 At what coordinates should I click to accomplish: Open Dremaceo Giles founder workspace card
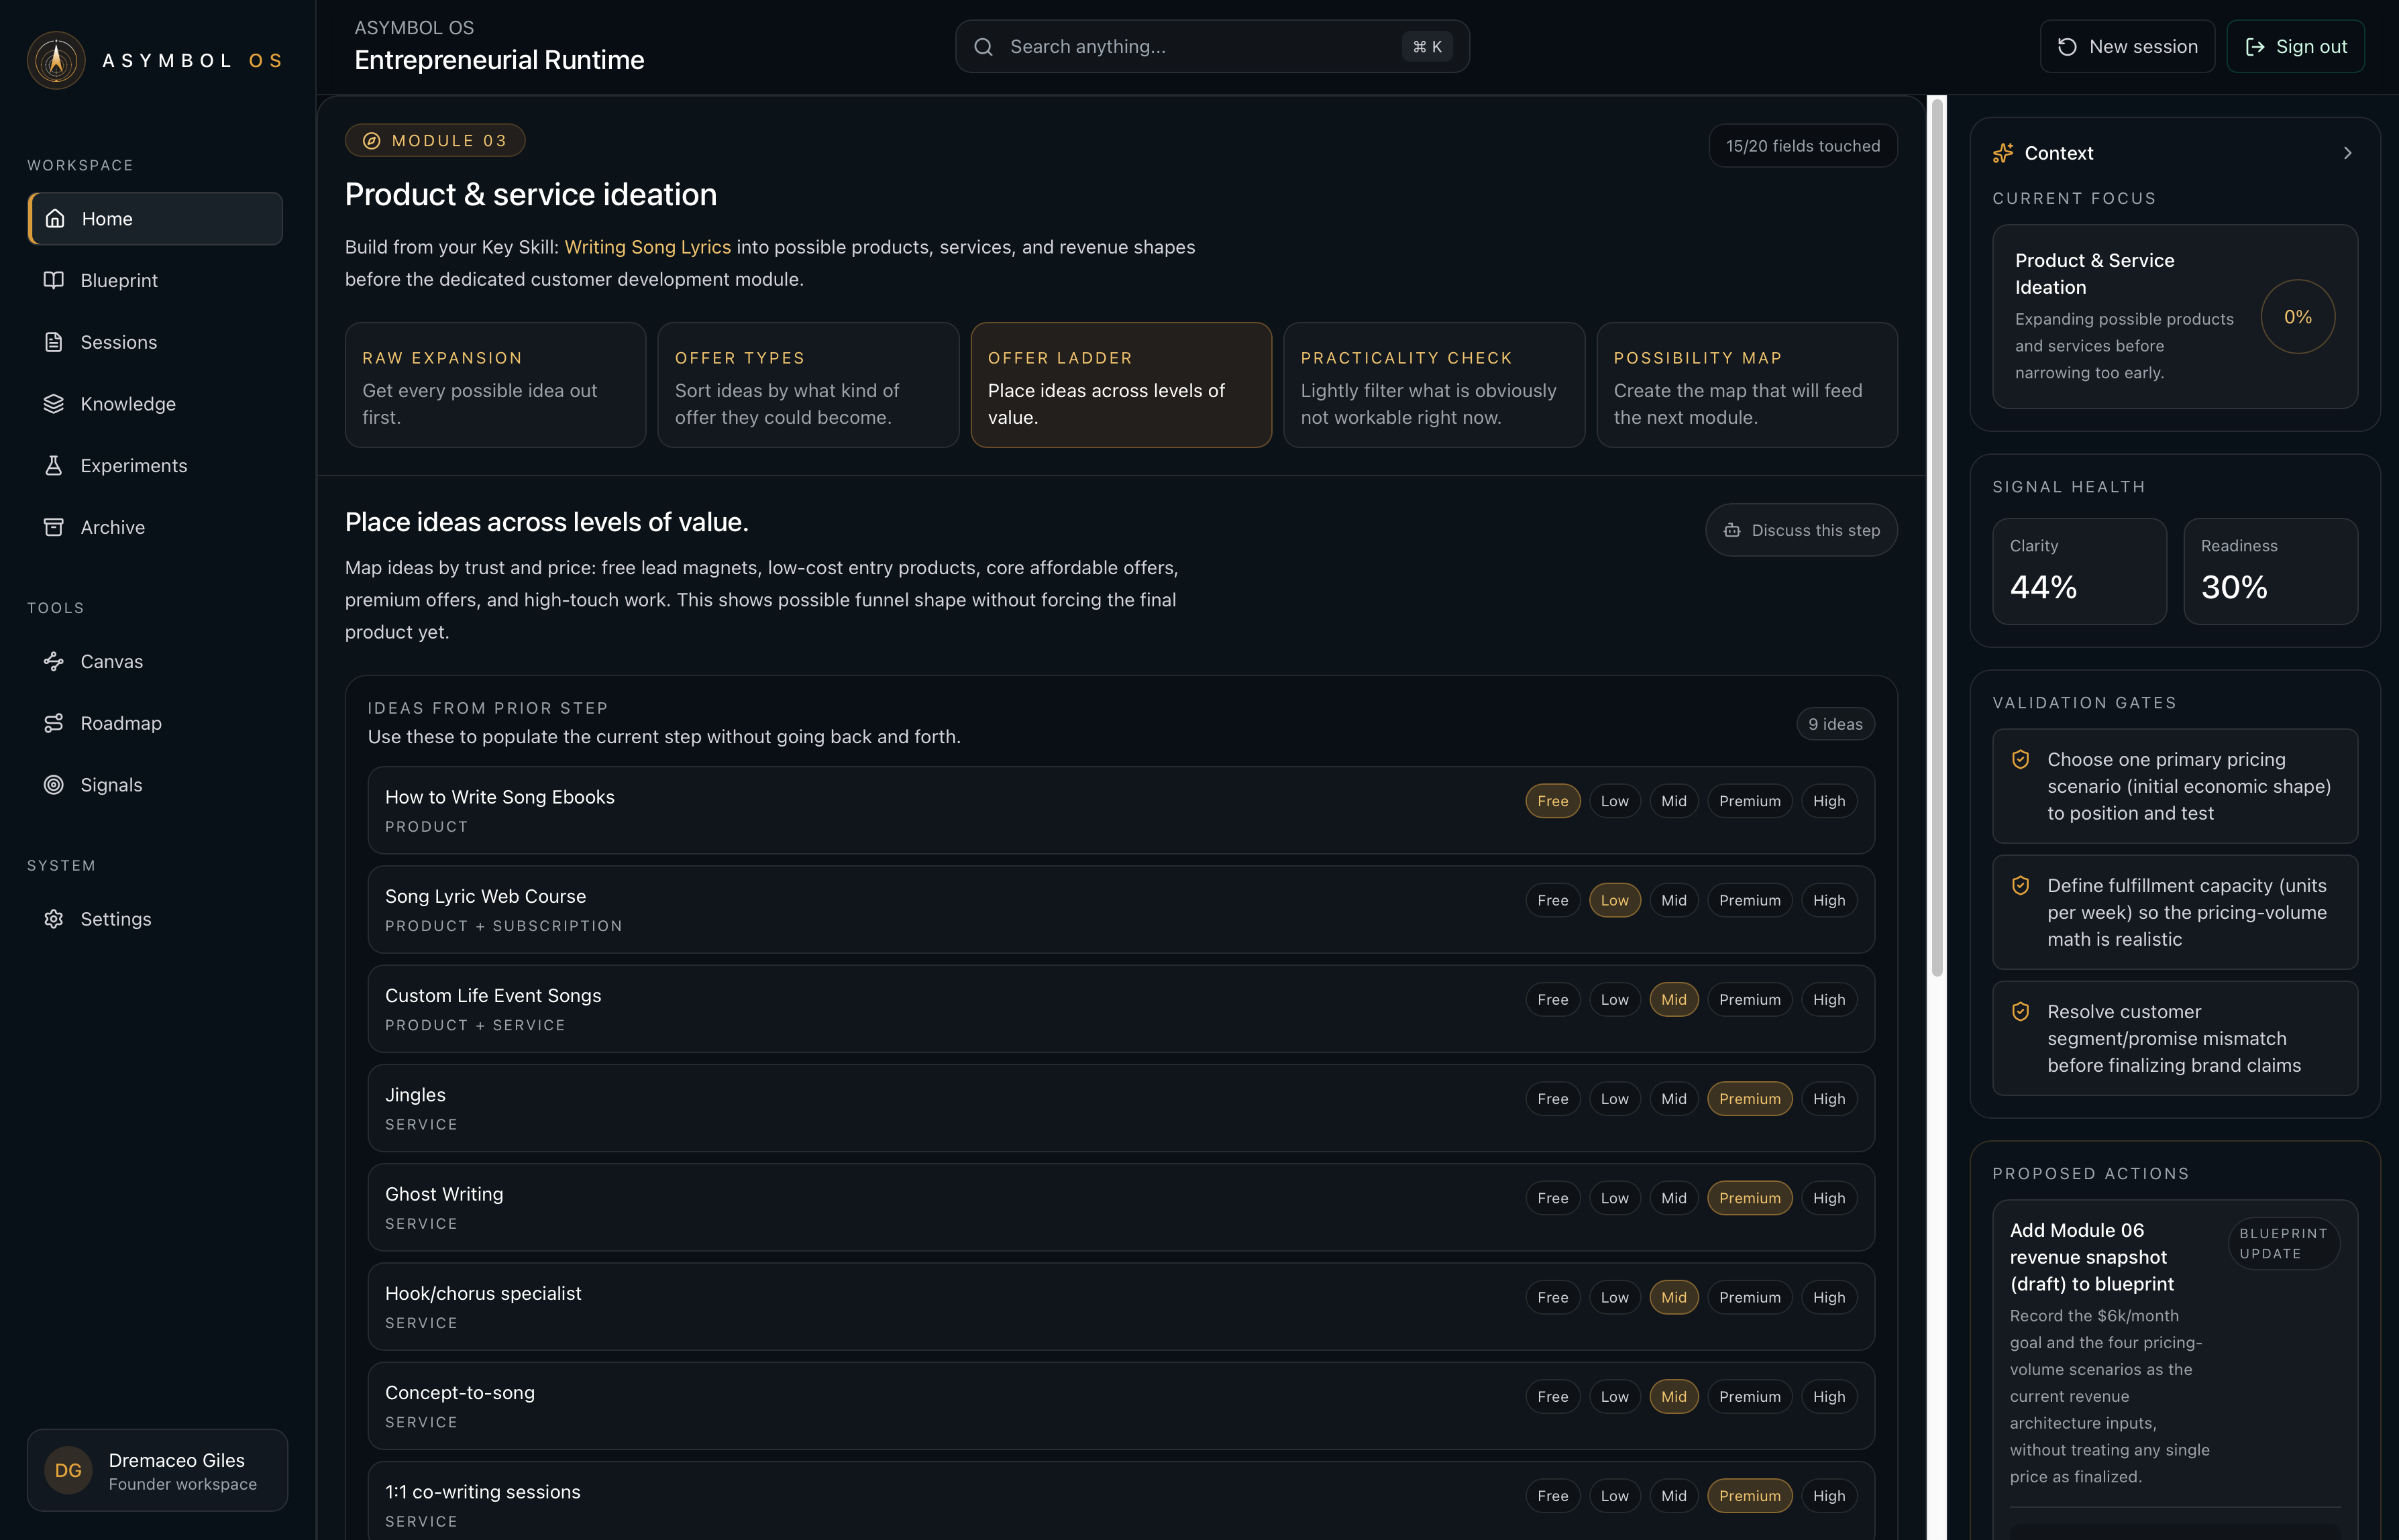[157, 1470]
